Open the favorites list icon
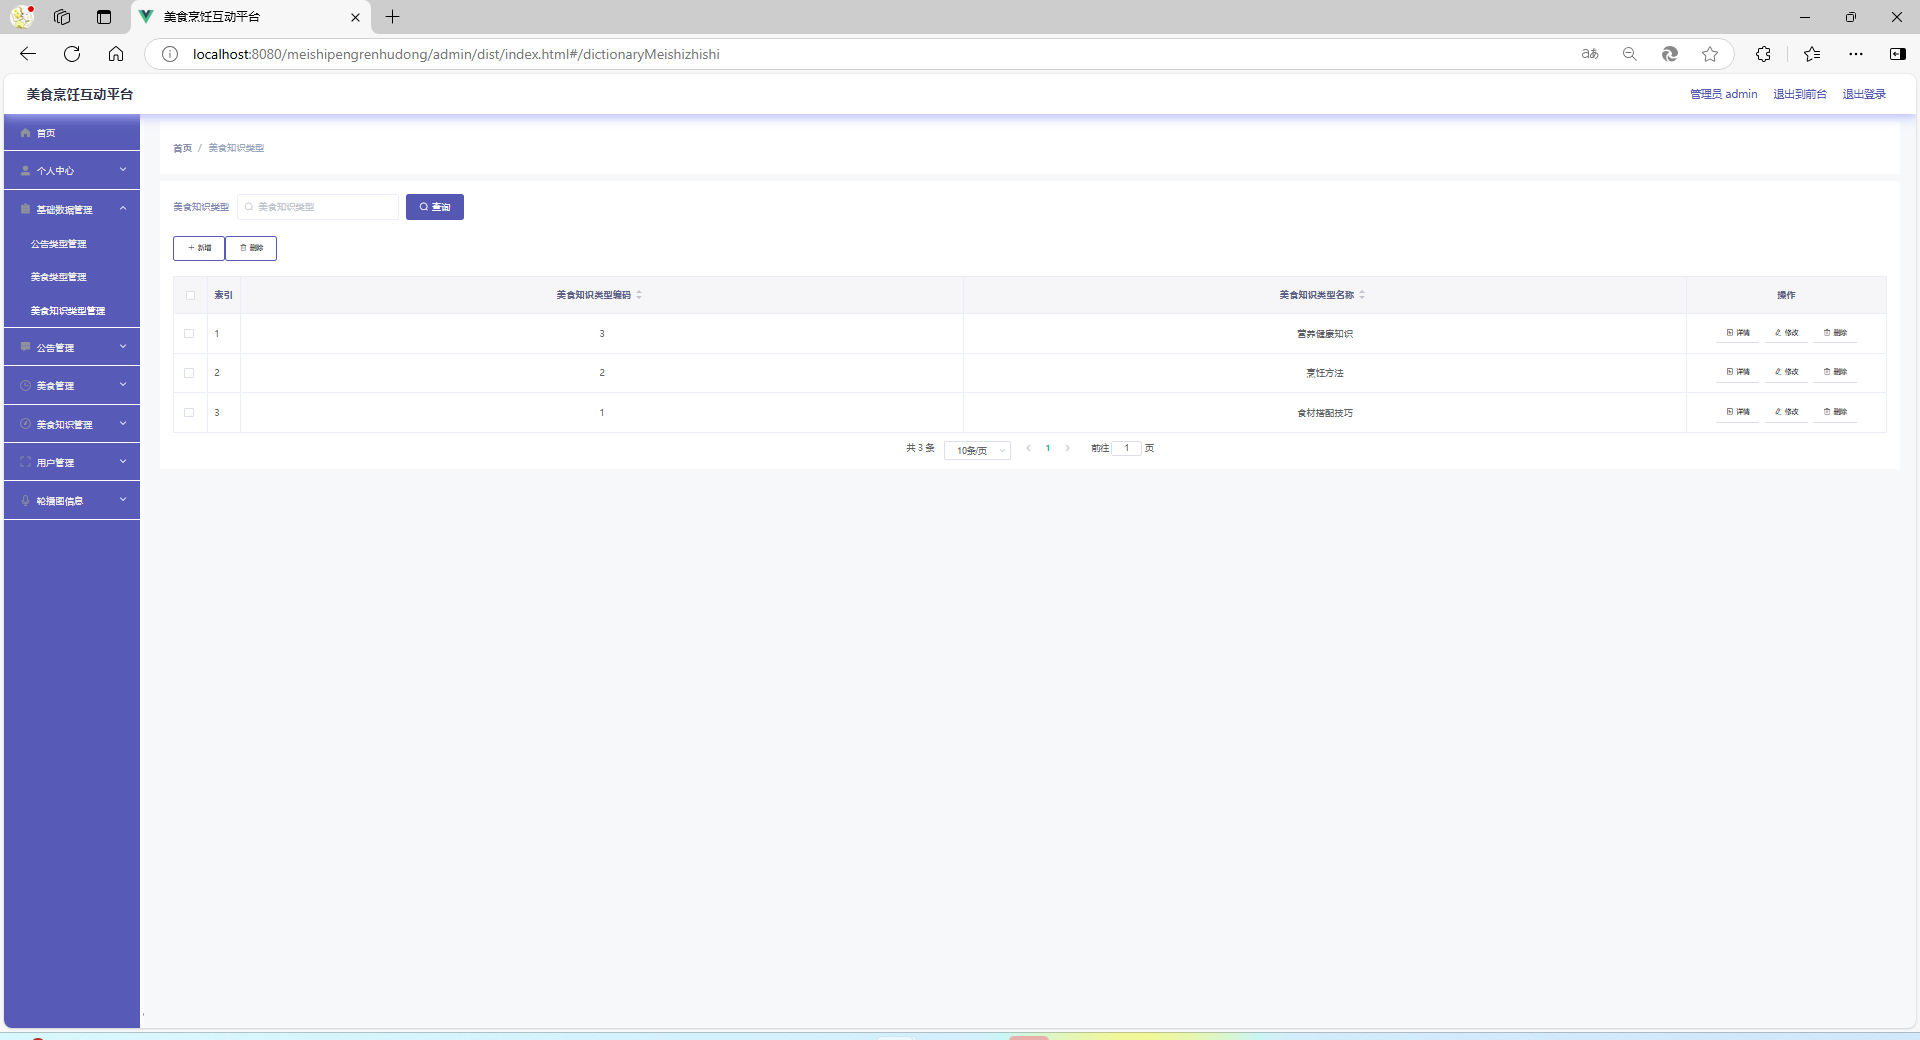The width and height of the screenshot is (1920, 1040). click(1812, 54)
